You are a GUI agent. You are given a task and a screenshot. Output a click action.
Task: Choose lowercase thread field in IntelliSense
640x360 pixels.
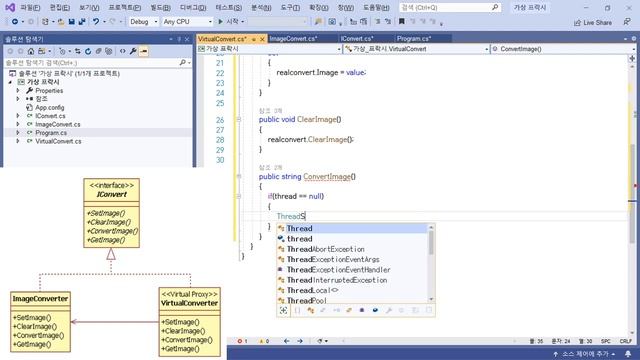pos(352,239)
